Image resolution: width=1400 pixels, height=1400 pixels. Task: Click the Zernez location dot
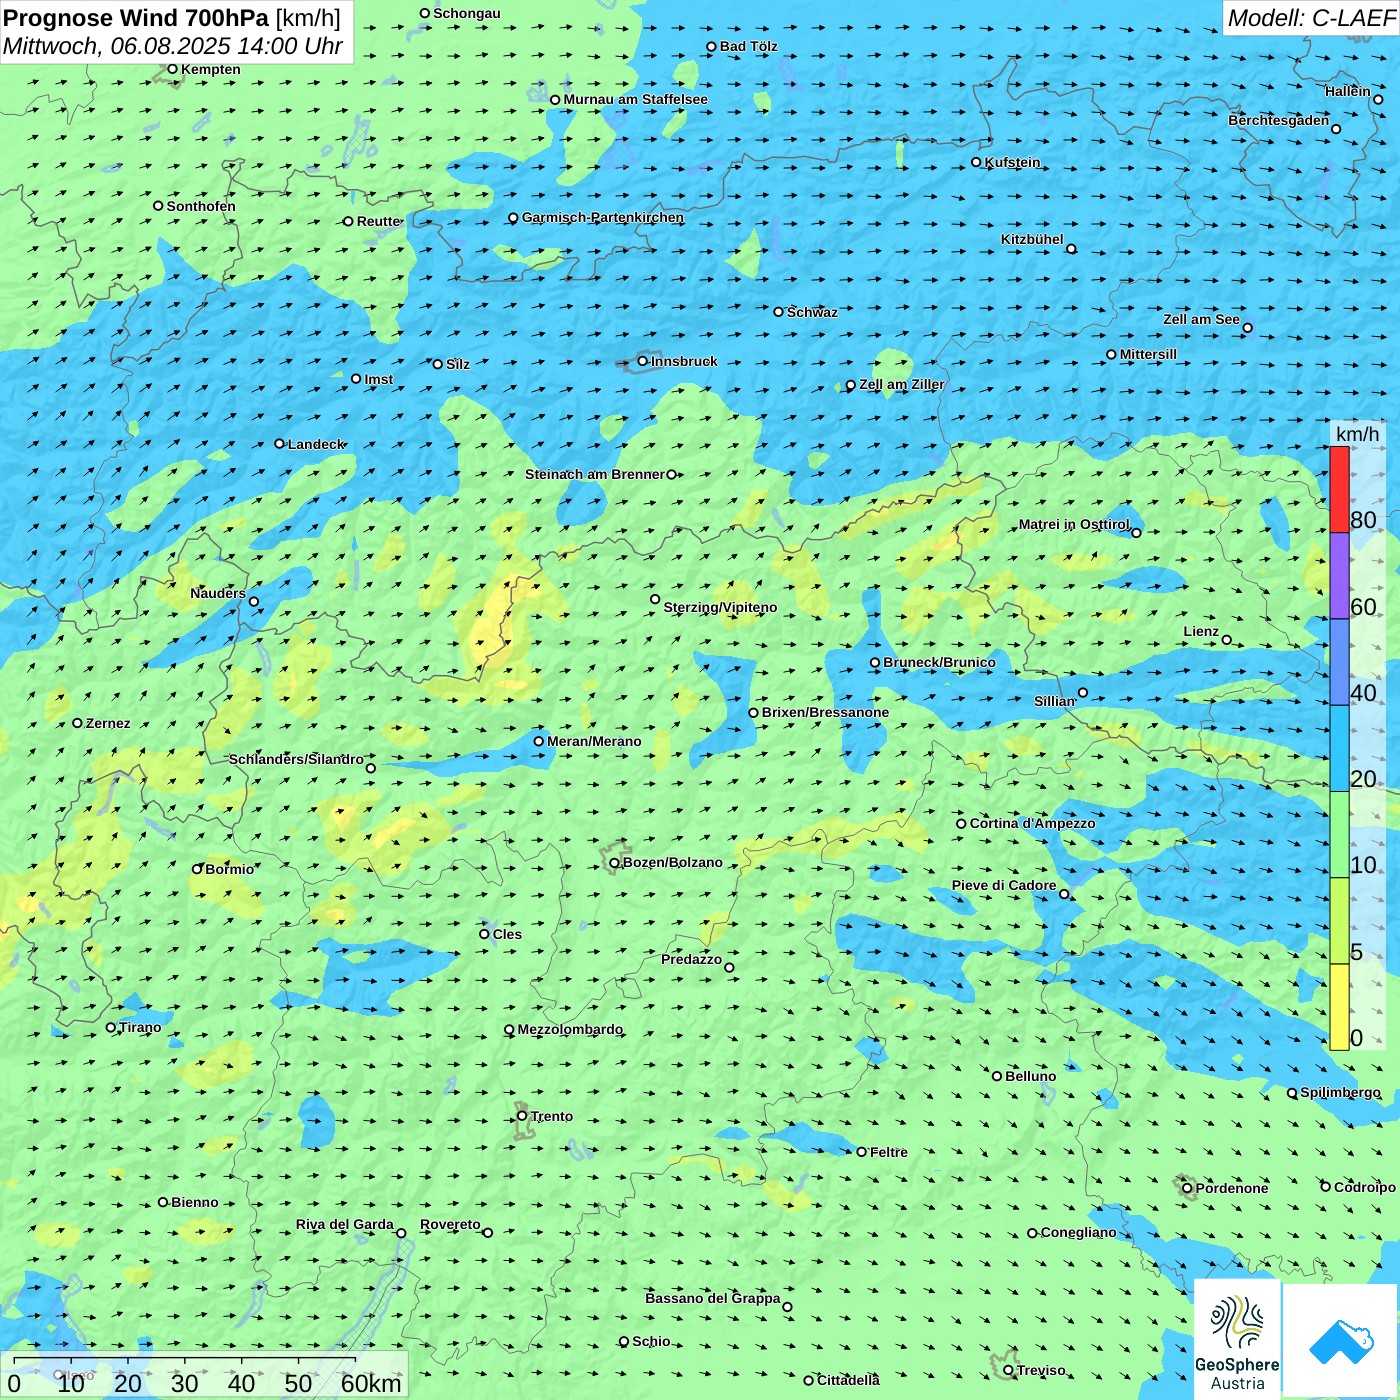click(78, 723)
